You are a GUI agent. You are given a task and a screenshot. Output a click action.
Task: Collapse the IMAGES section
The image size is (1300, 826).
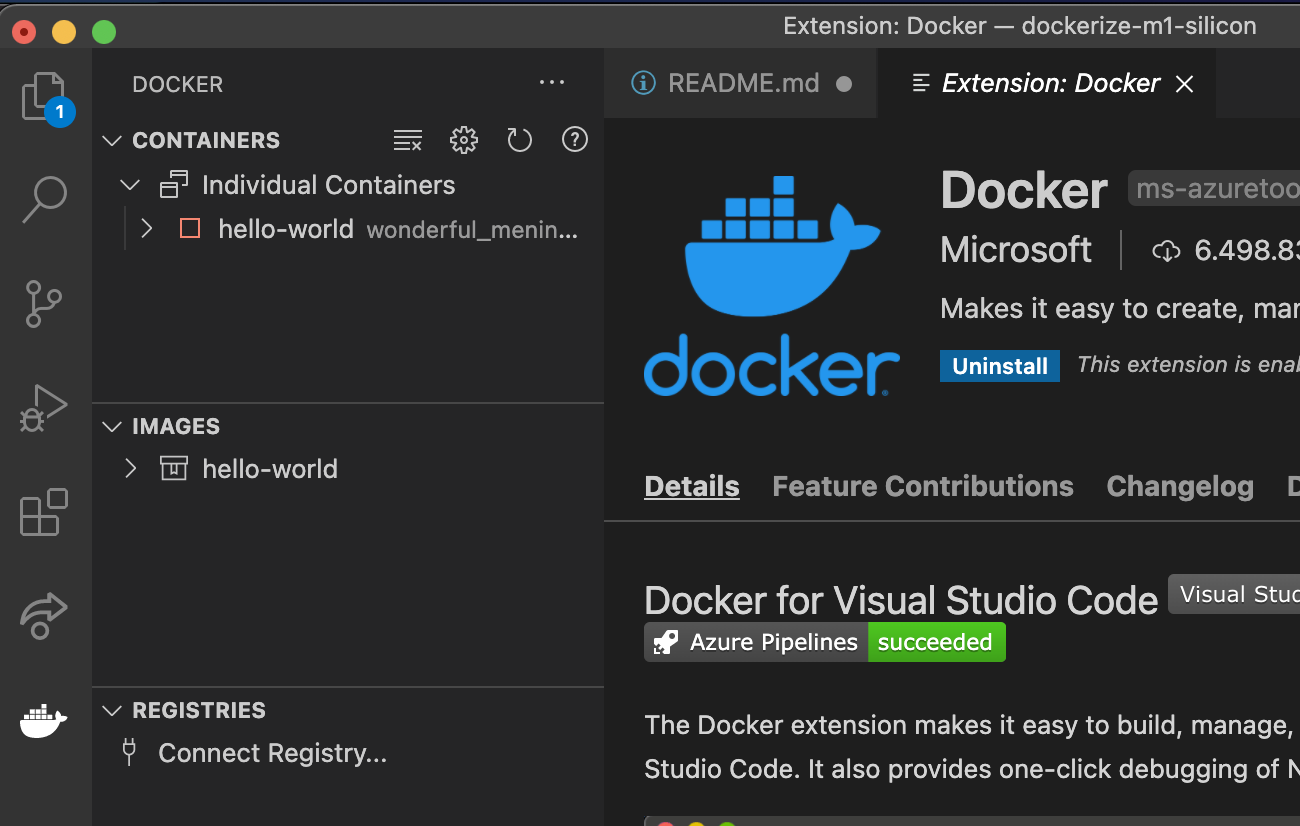112,427
